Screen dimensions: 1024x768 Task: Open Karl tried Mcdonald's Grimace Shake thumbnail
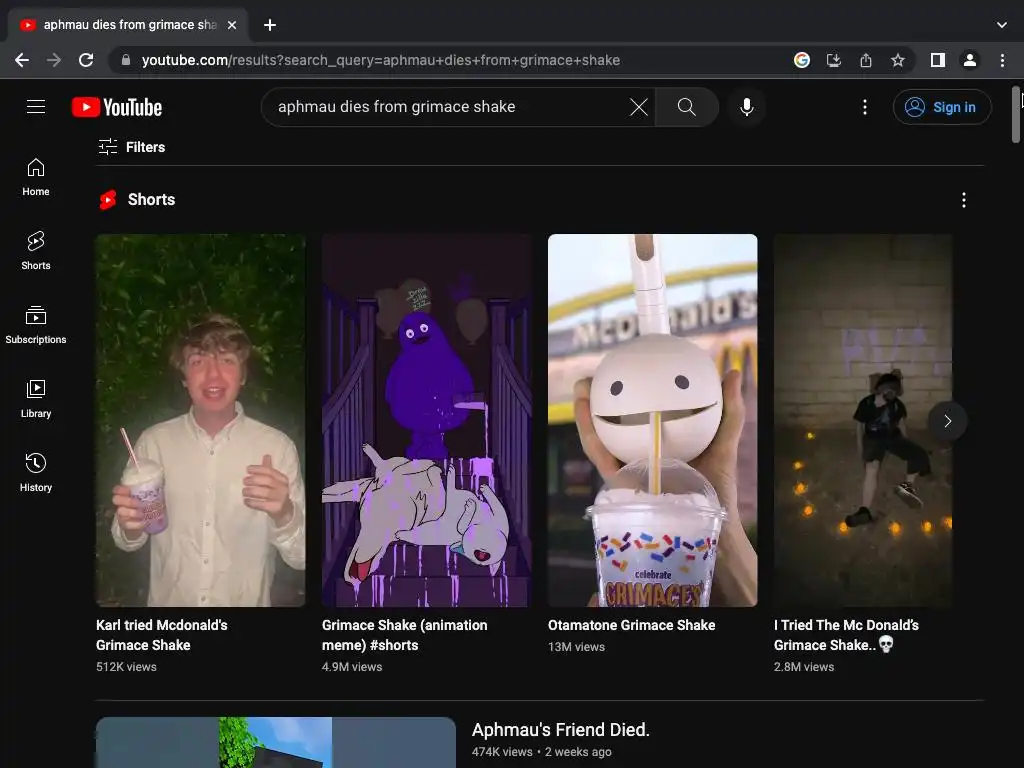pos(200,421)
